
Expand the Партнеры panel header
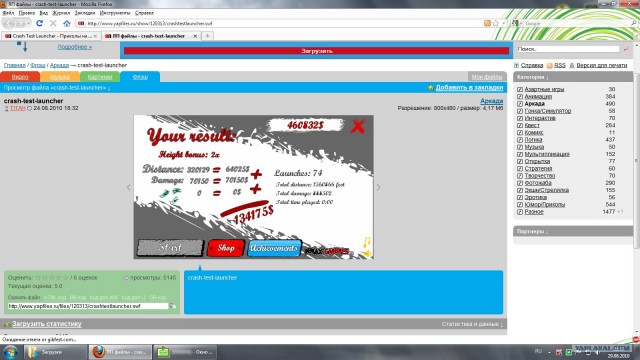[x=573, y=231]
